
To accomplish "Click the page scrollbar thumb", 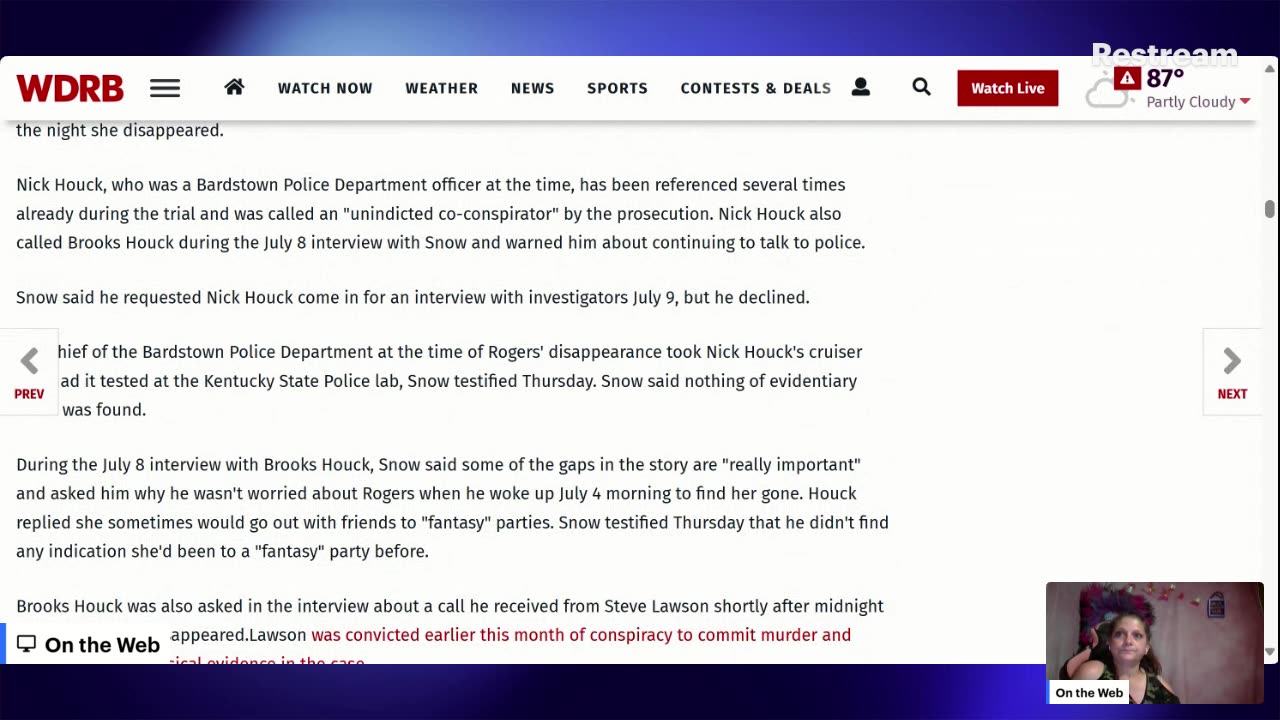I will coord(1270,208).
